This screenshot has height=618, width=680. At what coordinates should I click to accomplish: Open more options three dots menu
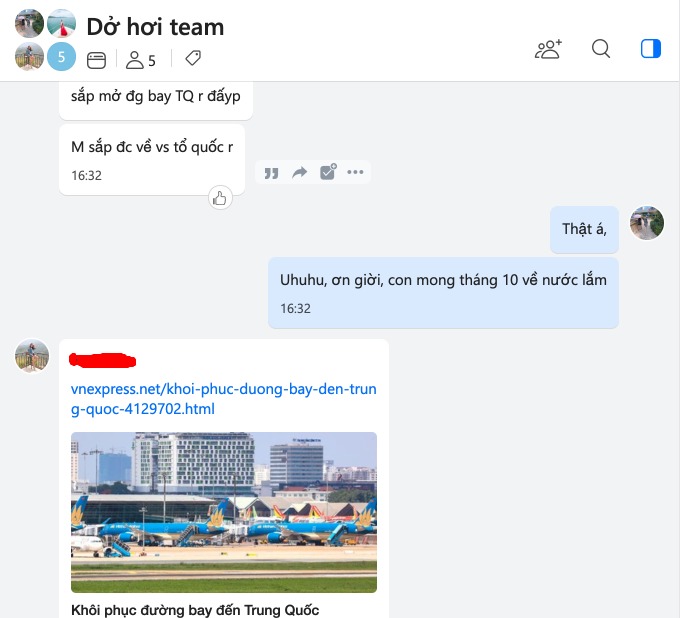pos(355,172)
